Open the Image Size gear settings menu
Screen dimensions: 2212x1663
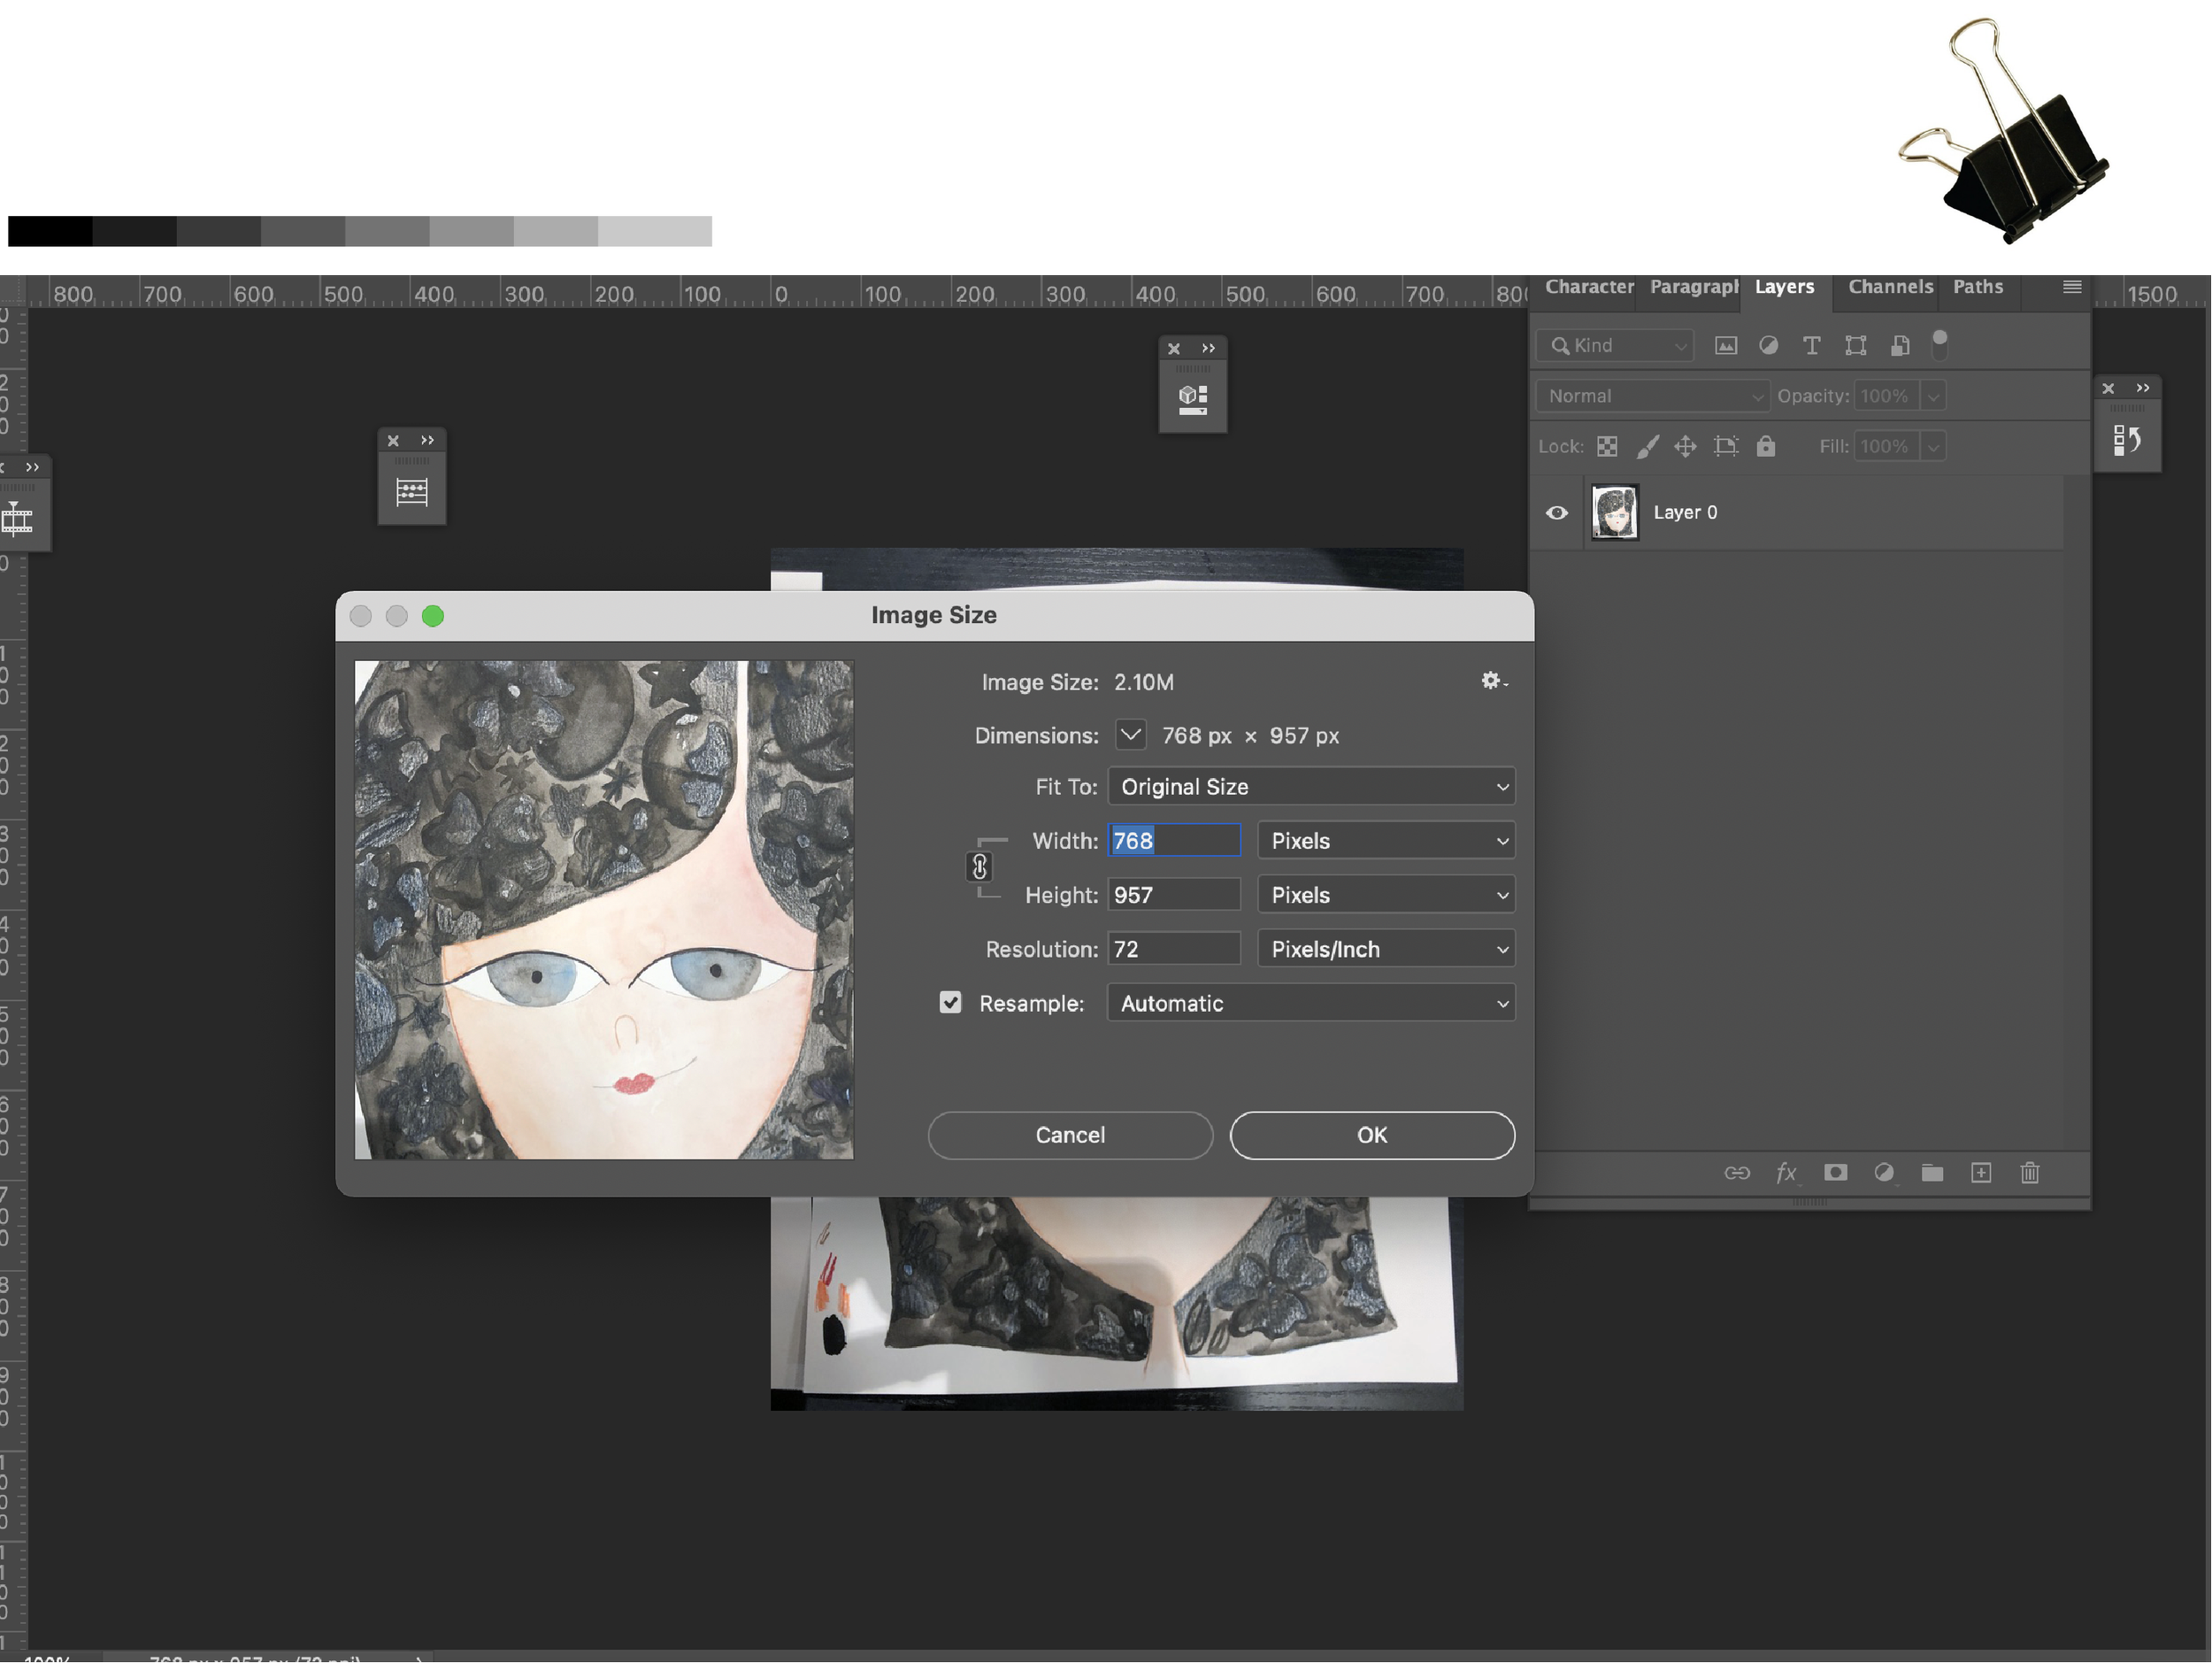tap(1493, 681)
